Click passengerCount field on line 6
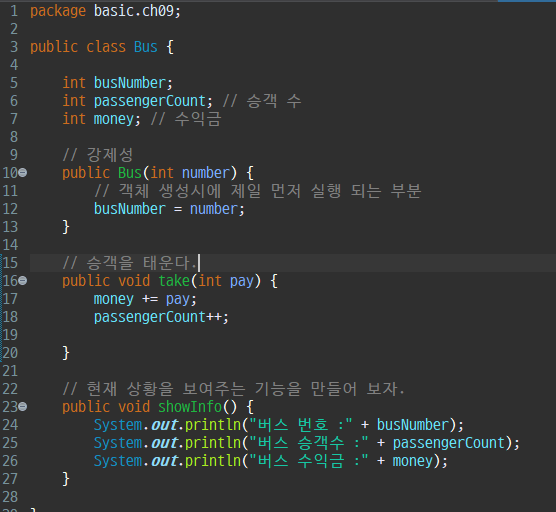 150,101
